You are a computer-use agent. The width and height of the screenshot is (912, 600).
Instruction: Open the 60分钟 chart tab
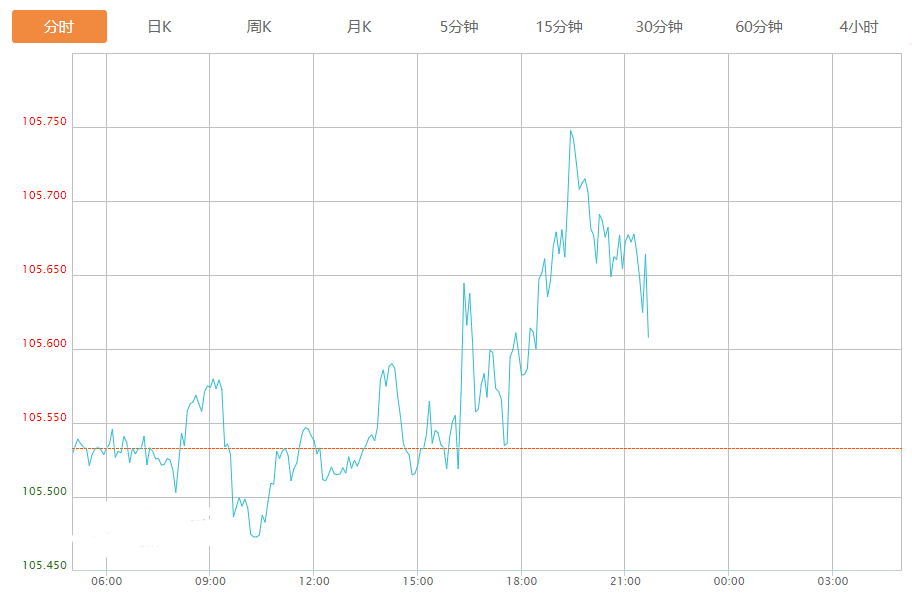pyautogui.click(x=759, y=27)
